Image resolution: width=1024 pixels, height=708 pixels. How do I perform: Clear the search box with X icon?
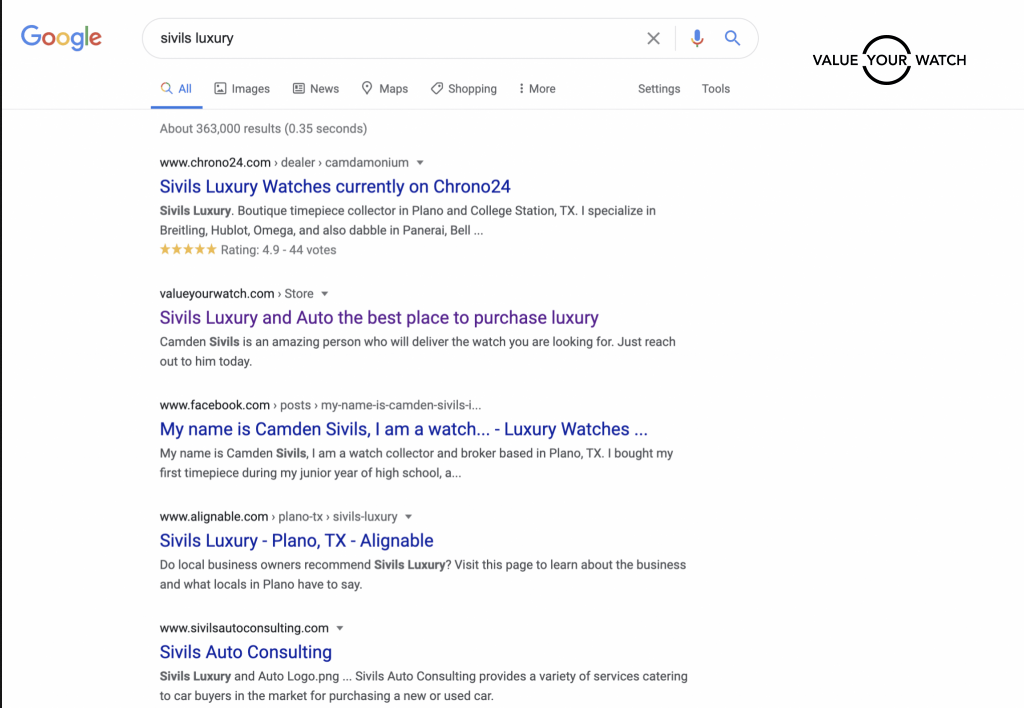(653, 38)
